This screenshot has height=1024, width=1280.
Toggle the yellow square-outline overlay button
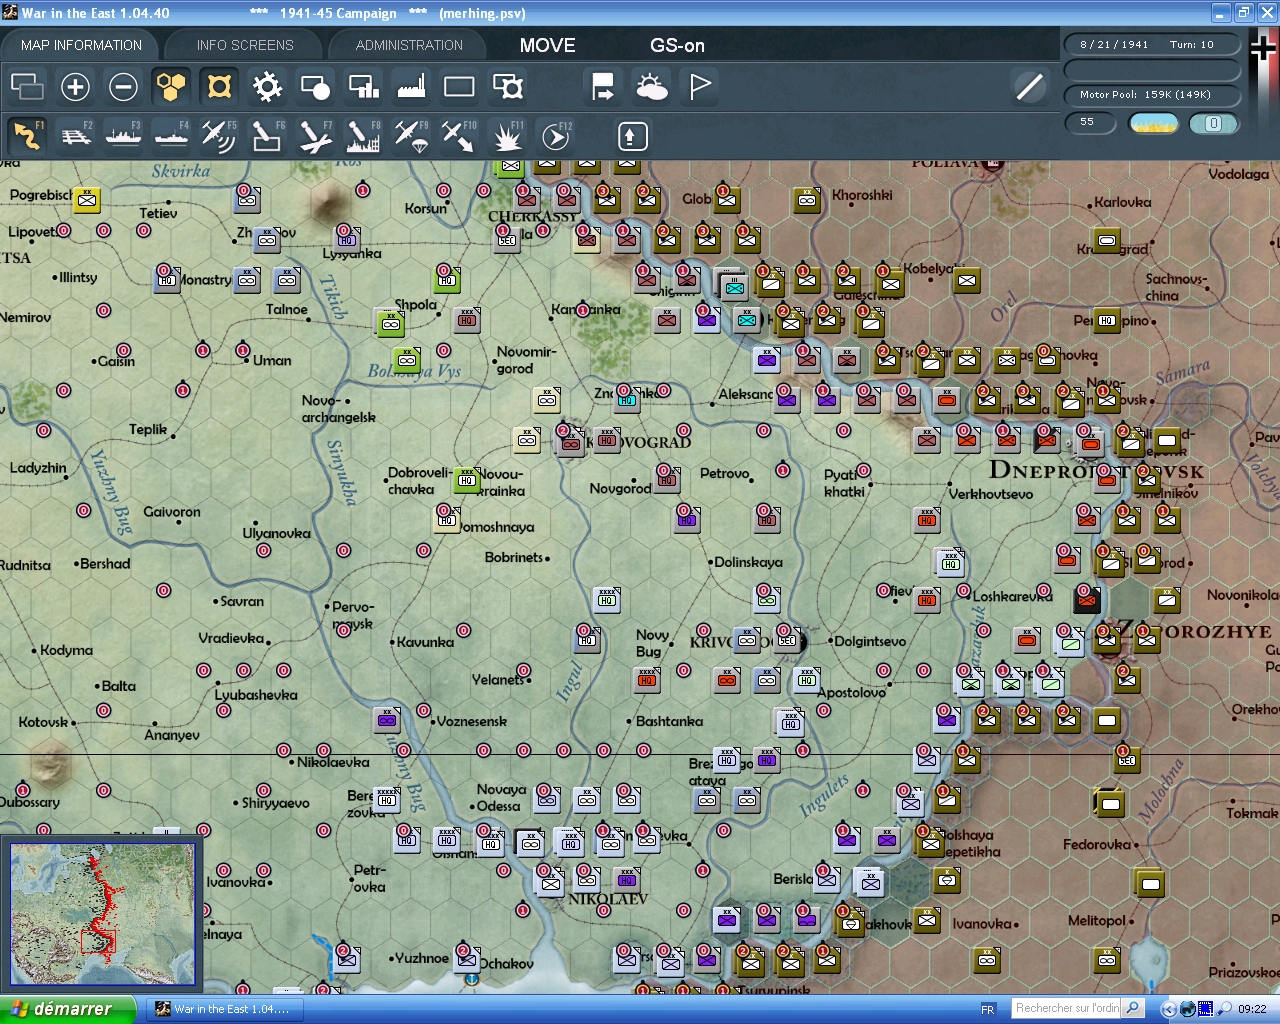[219, 87]
